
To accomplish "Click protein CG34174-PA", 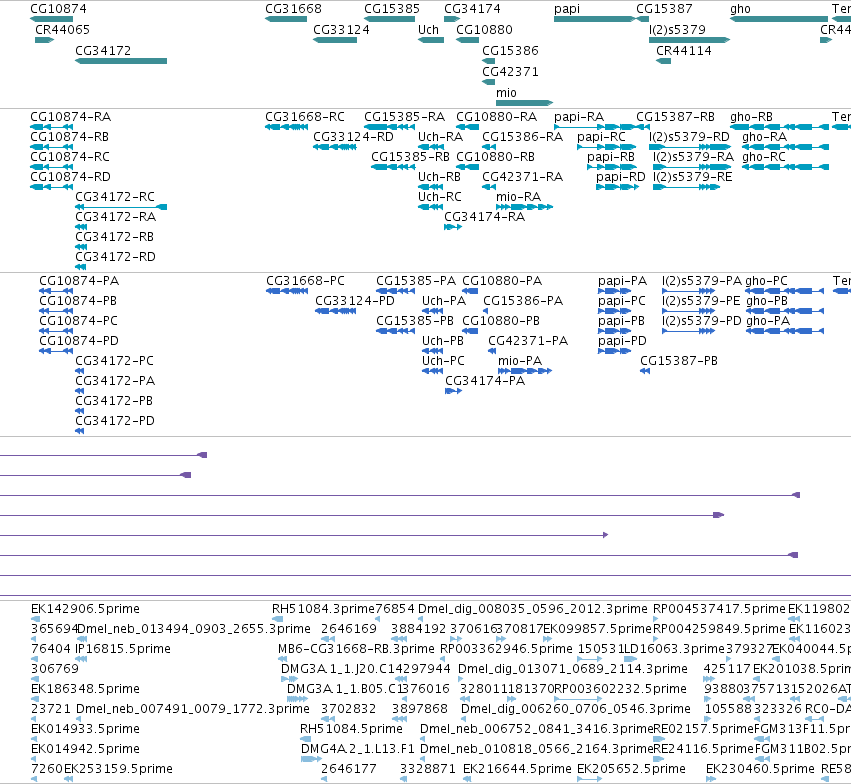I will [x=485, y=381].
